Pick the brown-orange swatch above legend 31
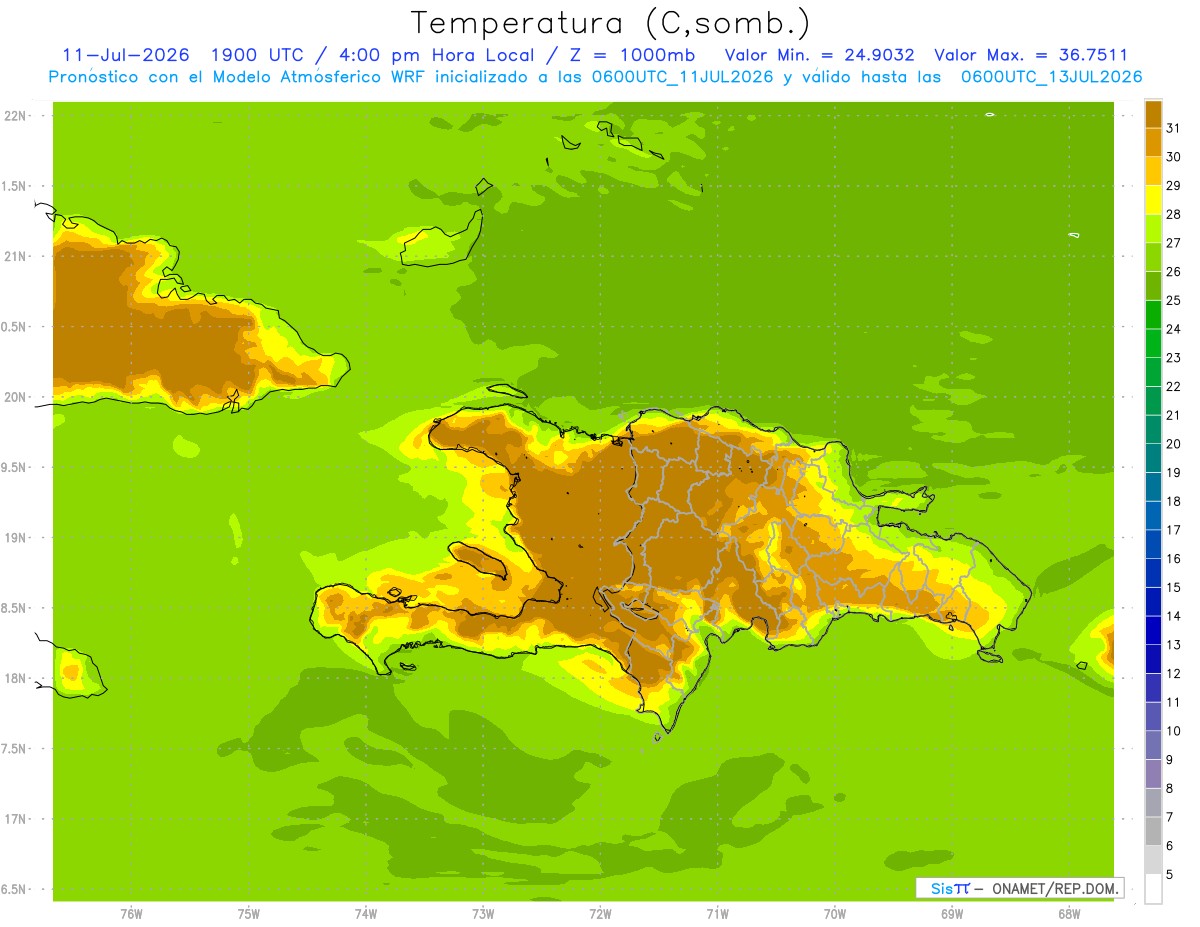Image resolution: width=1200 pixels, height=927 pixels. tap(1153, 114)
